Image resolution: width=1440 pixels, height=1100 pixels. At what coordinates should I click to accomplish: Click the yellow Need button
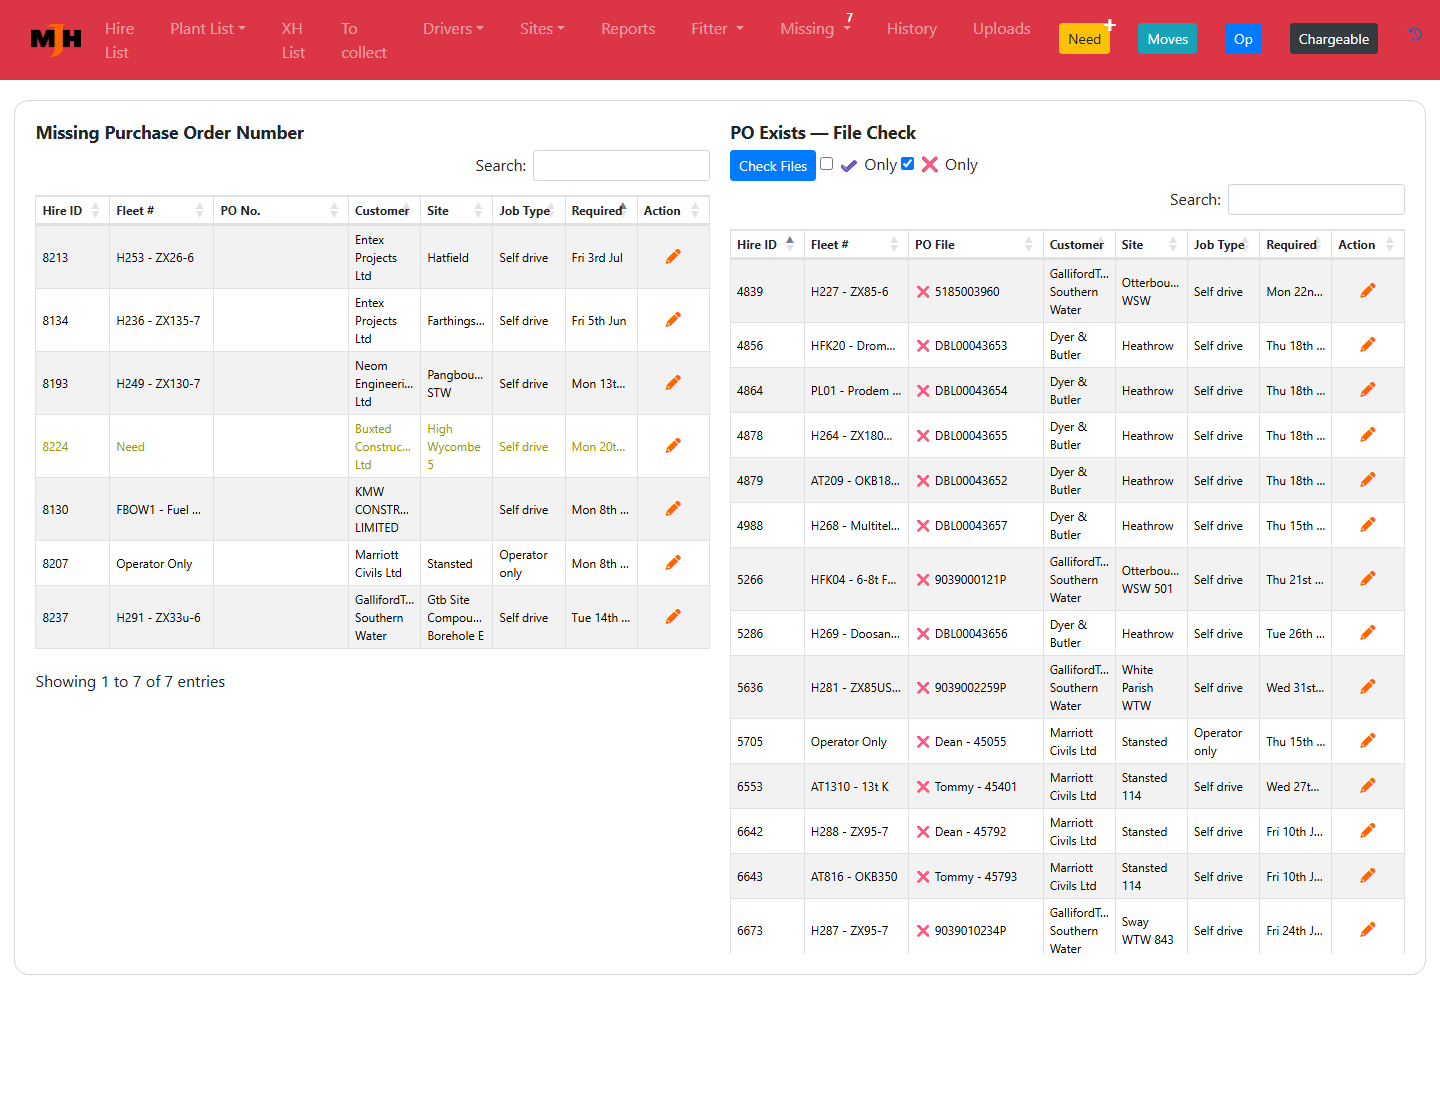coord(1084,39)
